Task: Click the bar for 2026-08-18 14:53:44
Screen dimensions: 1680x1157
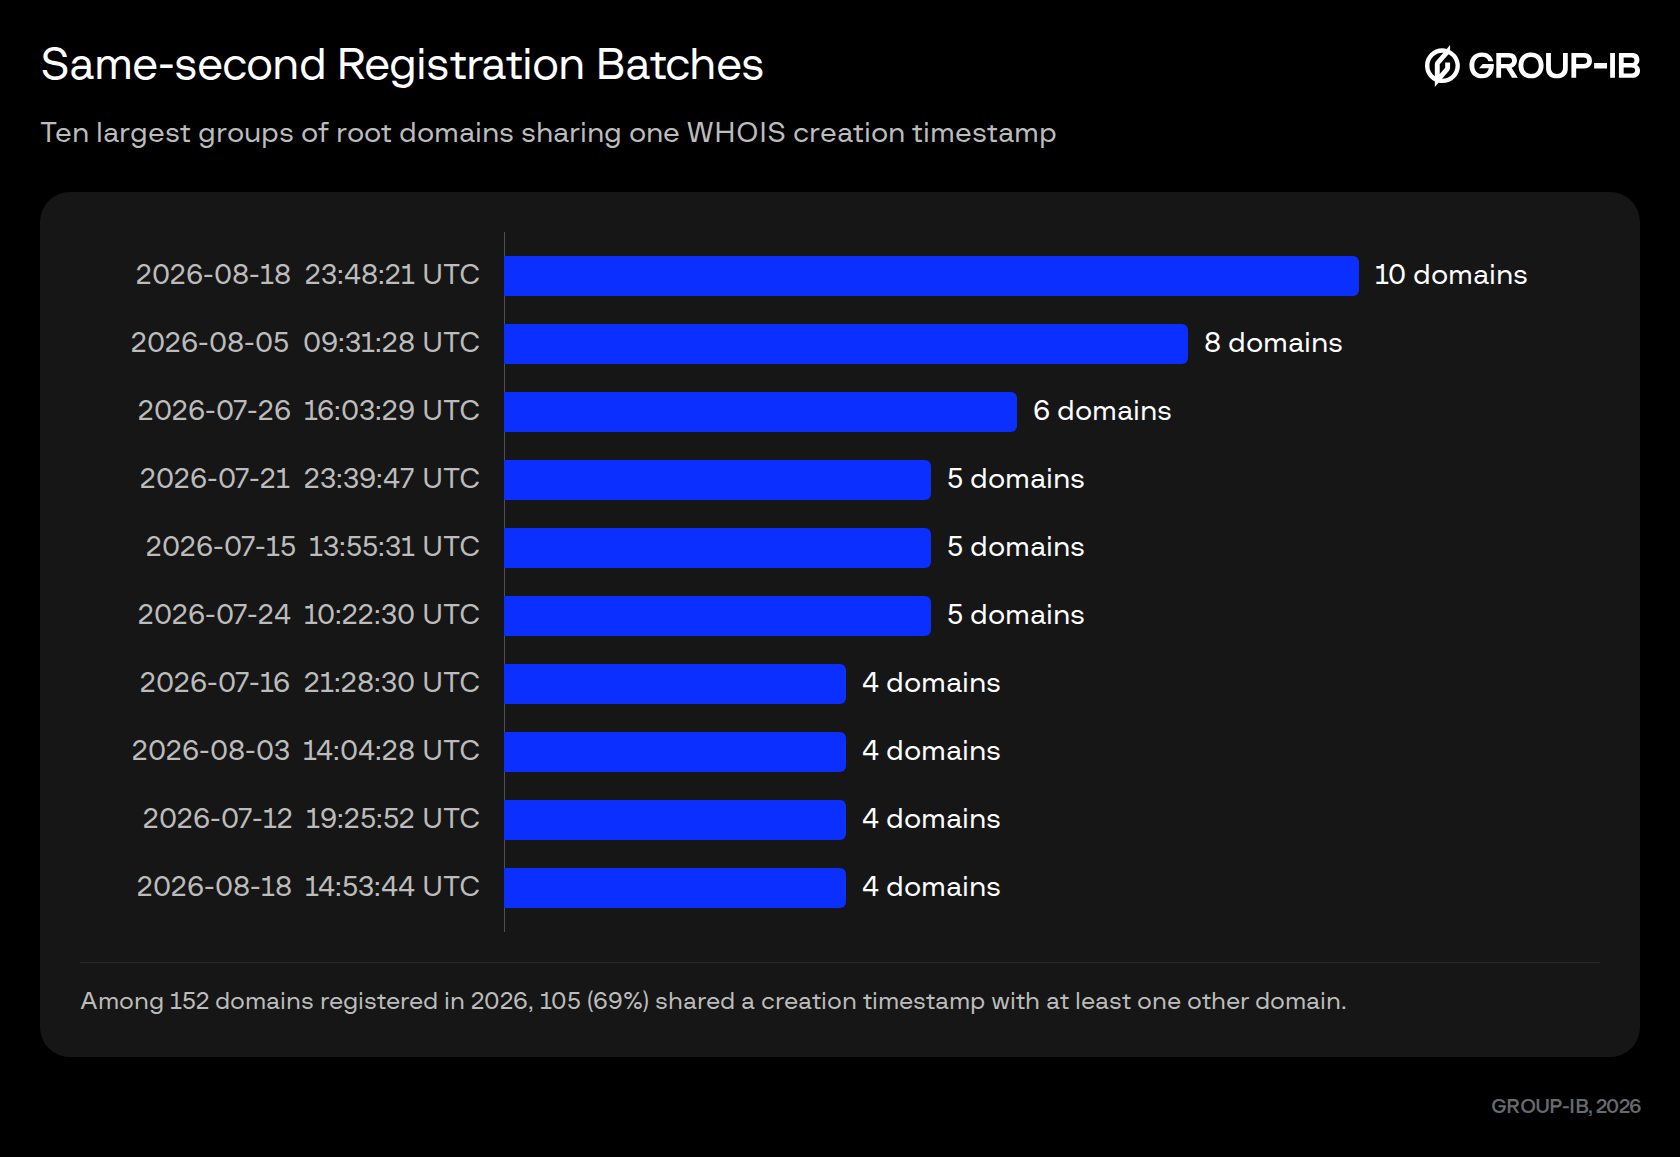Action: click(675, 888)
